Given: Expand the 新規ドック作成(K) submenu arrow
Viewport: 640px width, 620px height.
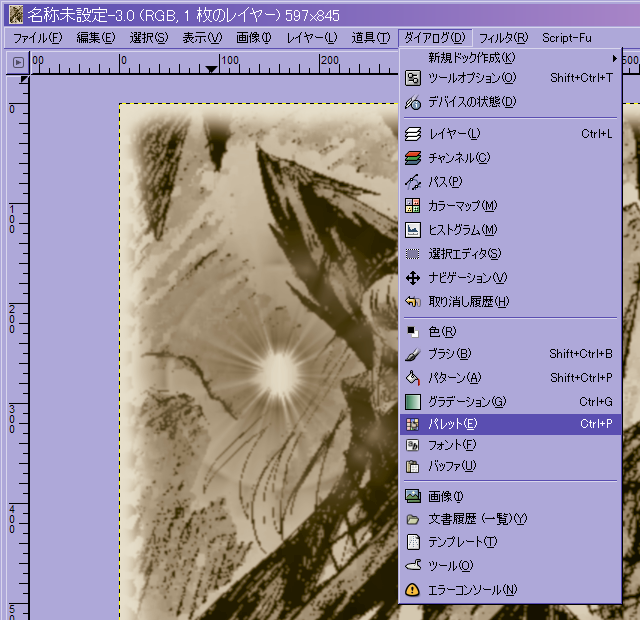Looking at the screenshot, I should pos(614,58).
